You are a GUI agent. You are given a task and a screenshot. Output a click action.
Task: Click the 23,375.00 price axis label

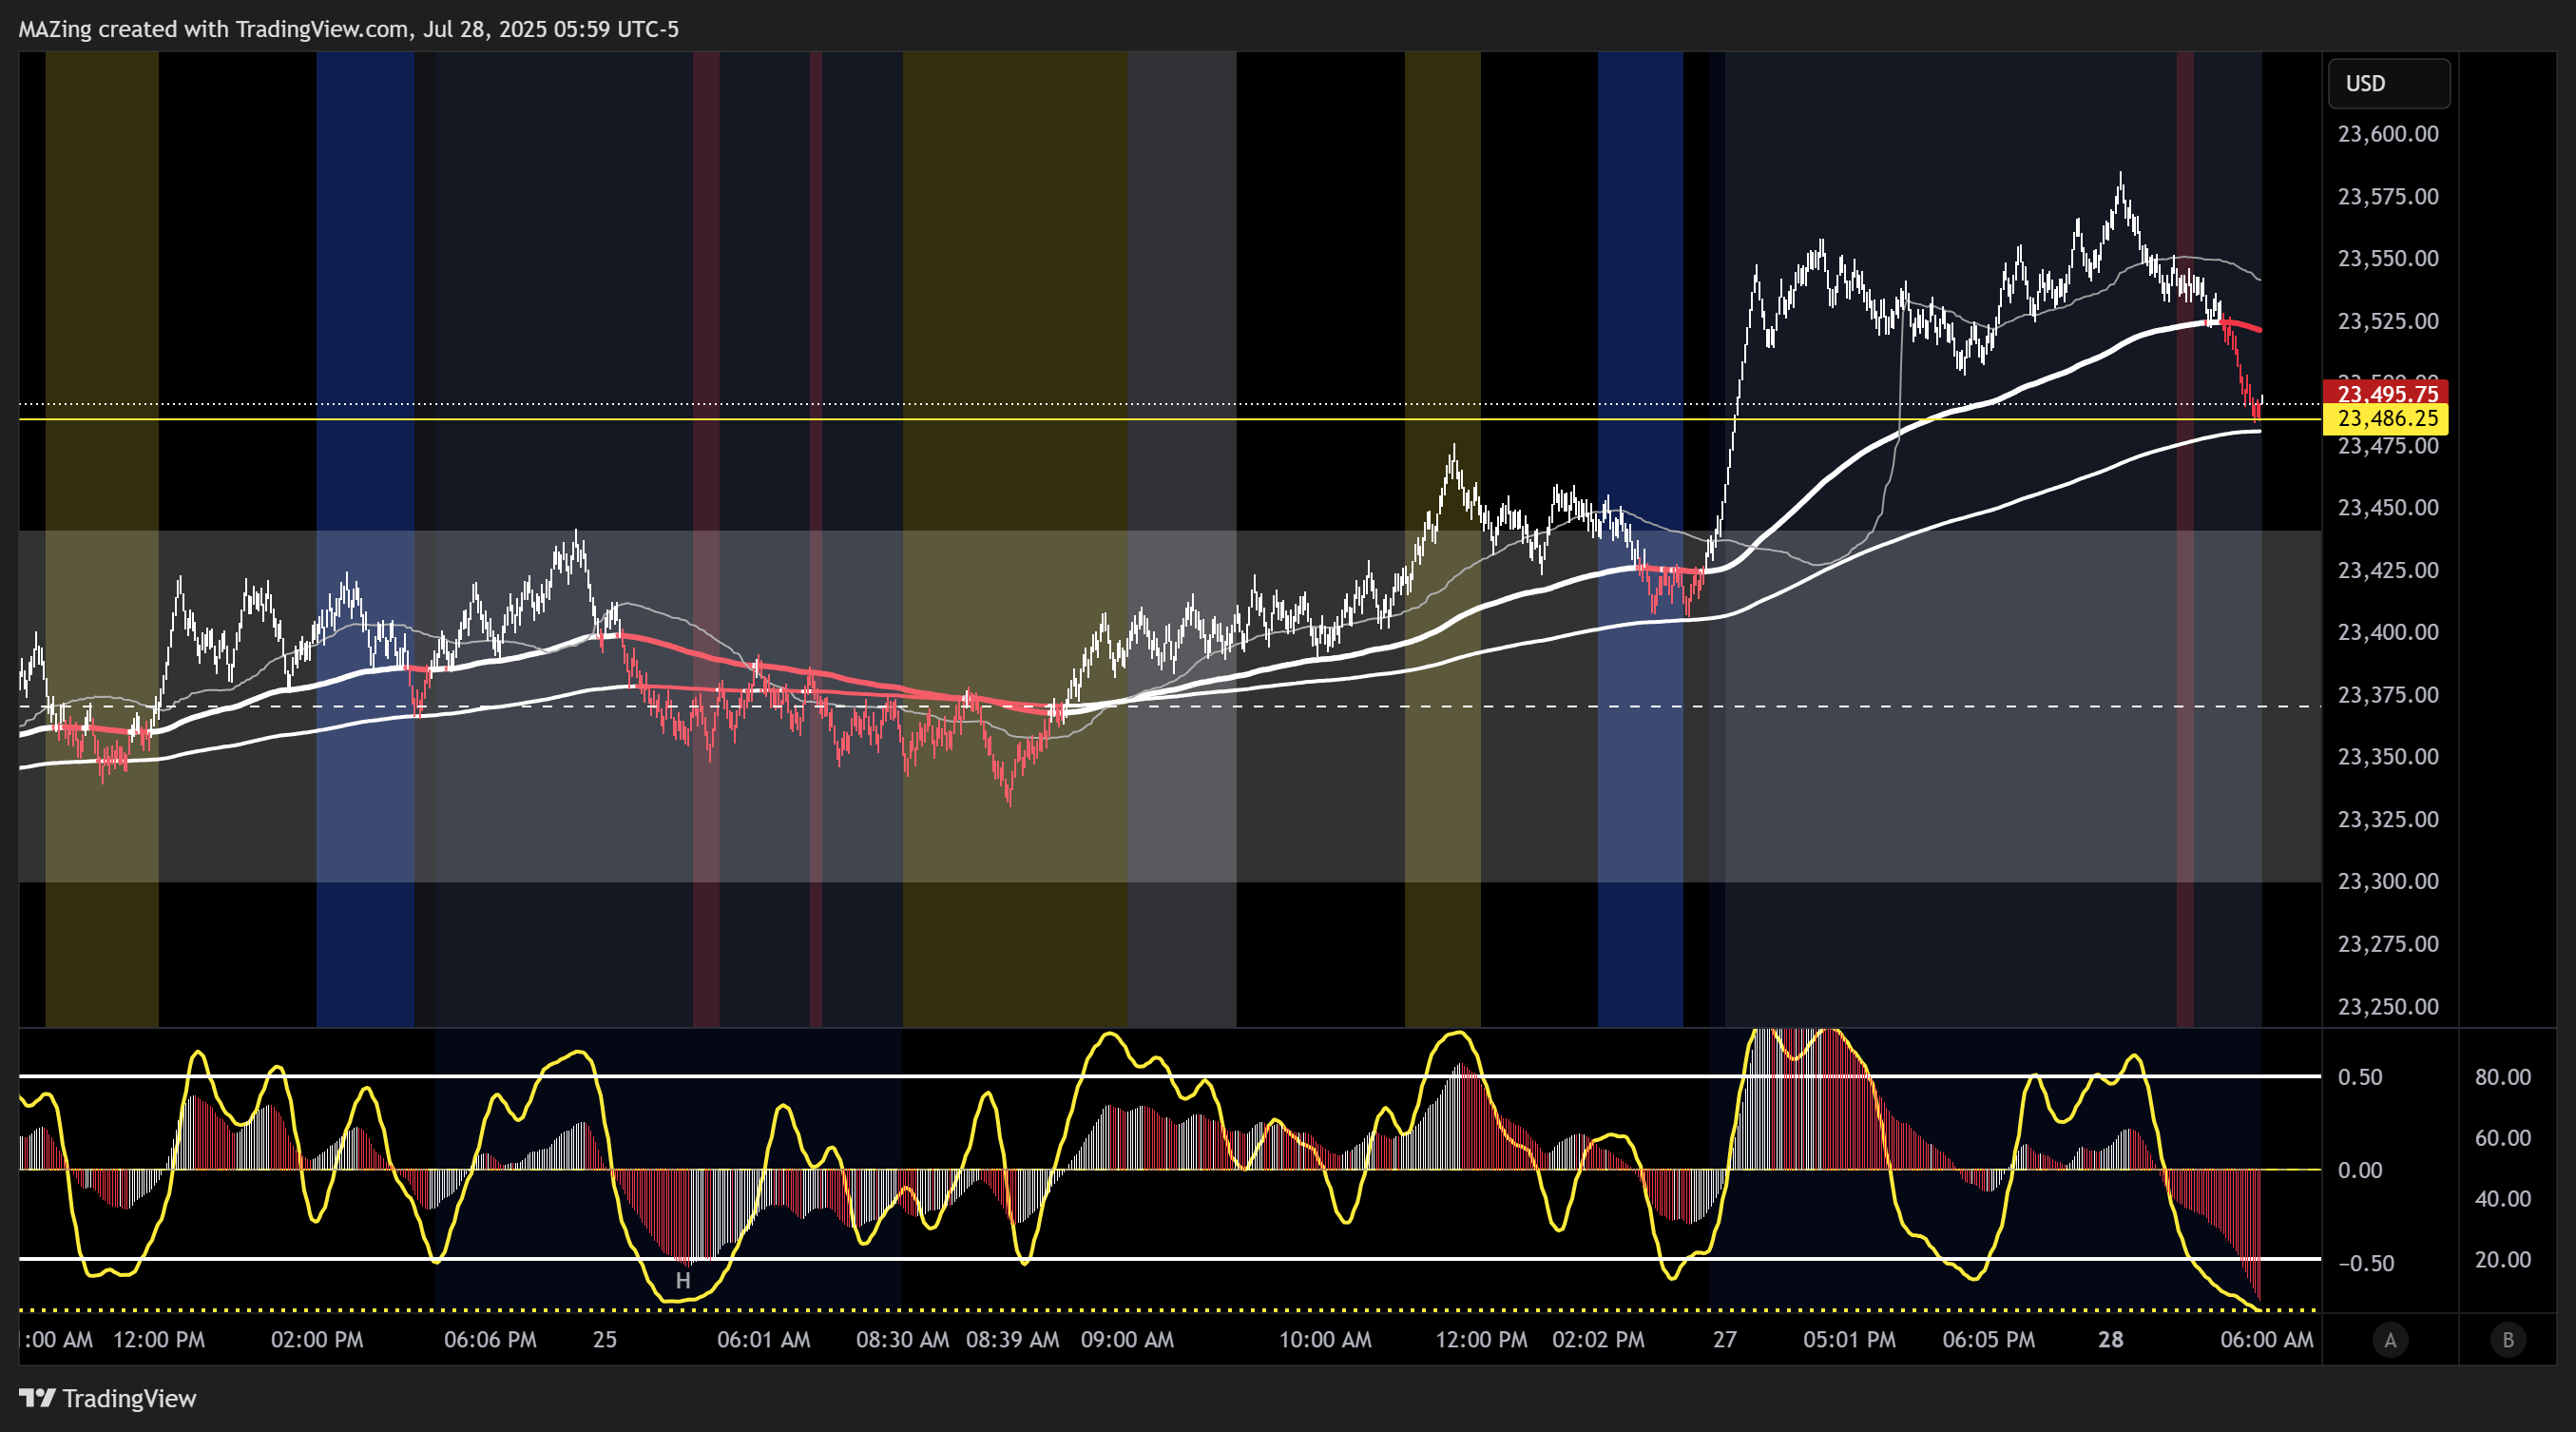coord(2387,694)
